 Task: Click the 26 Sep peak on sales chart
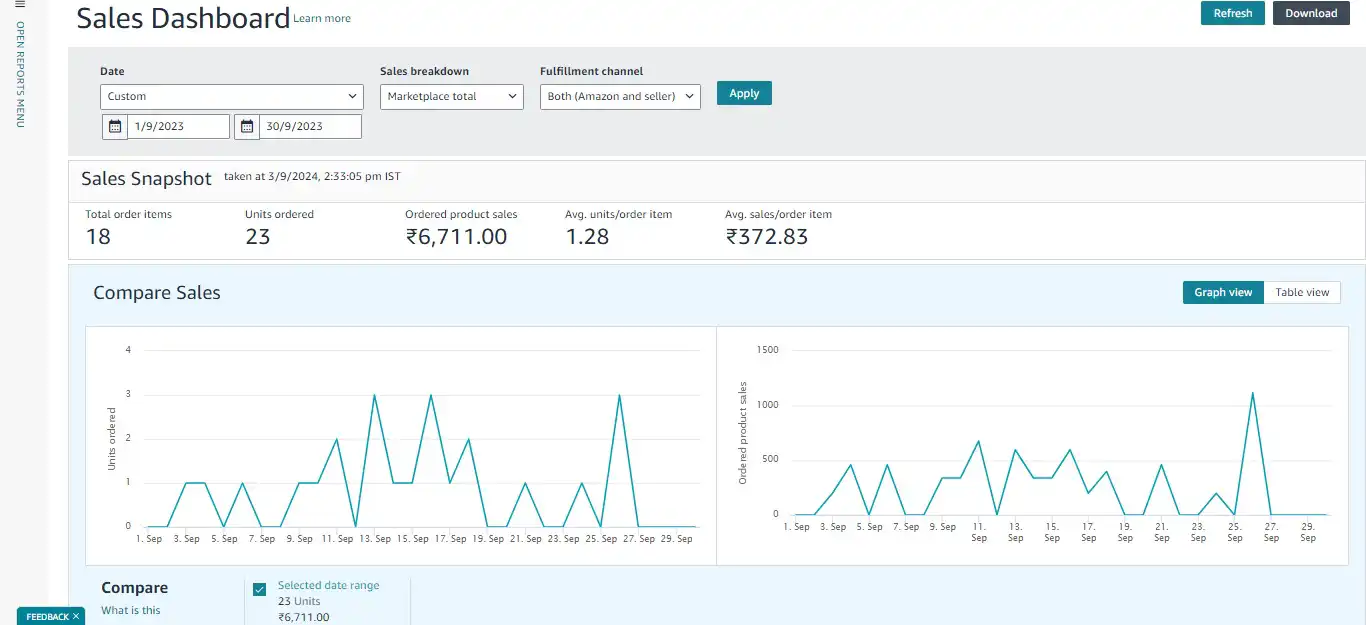[1252, 393]
